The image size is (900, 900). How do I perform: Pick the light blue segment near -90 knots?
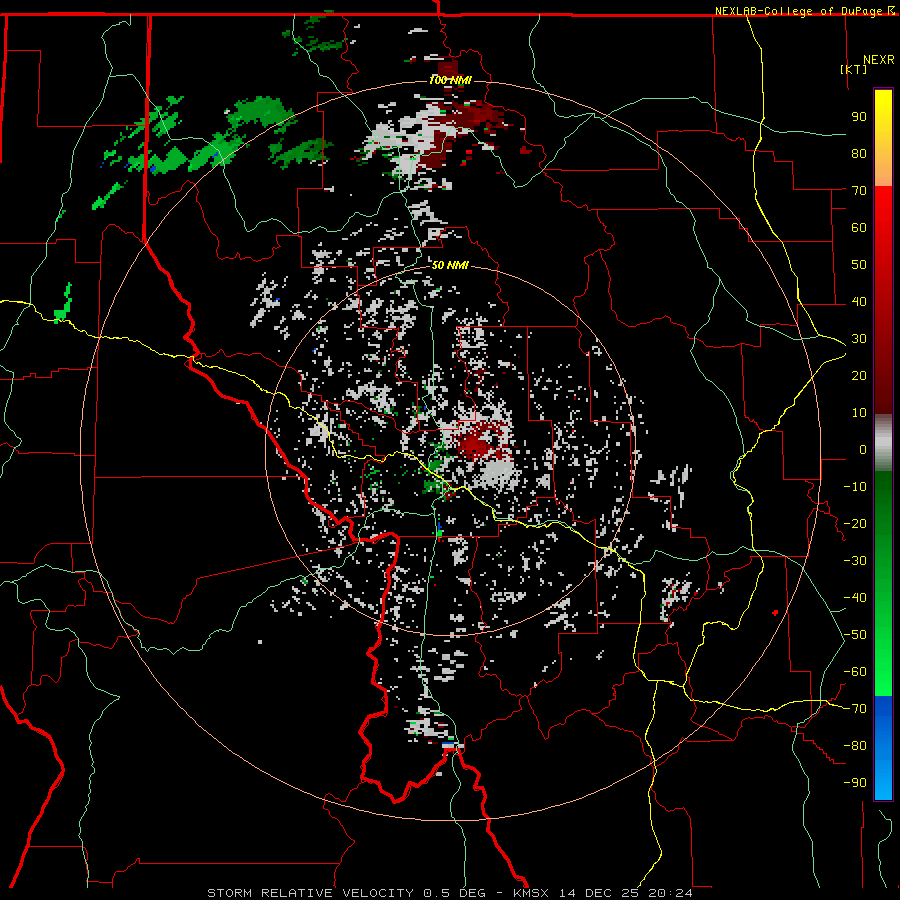pos(883,778)
